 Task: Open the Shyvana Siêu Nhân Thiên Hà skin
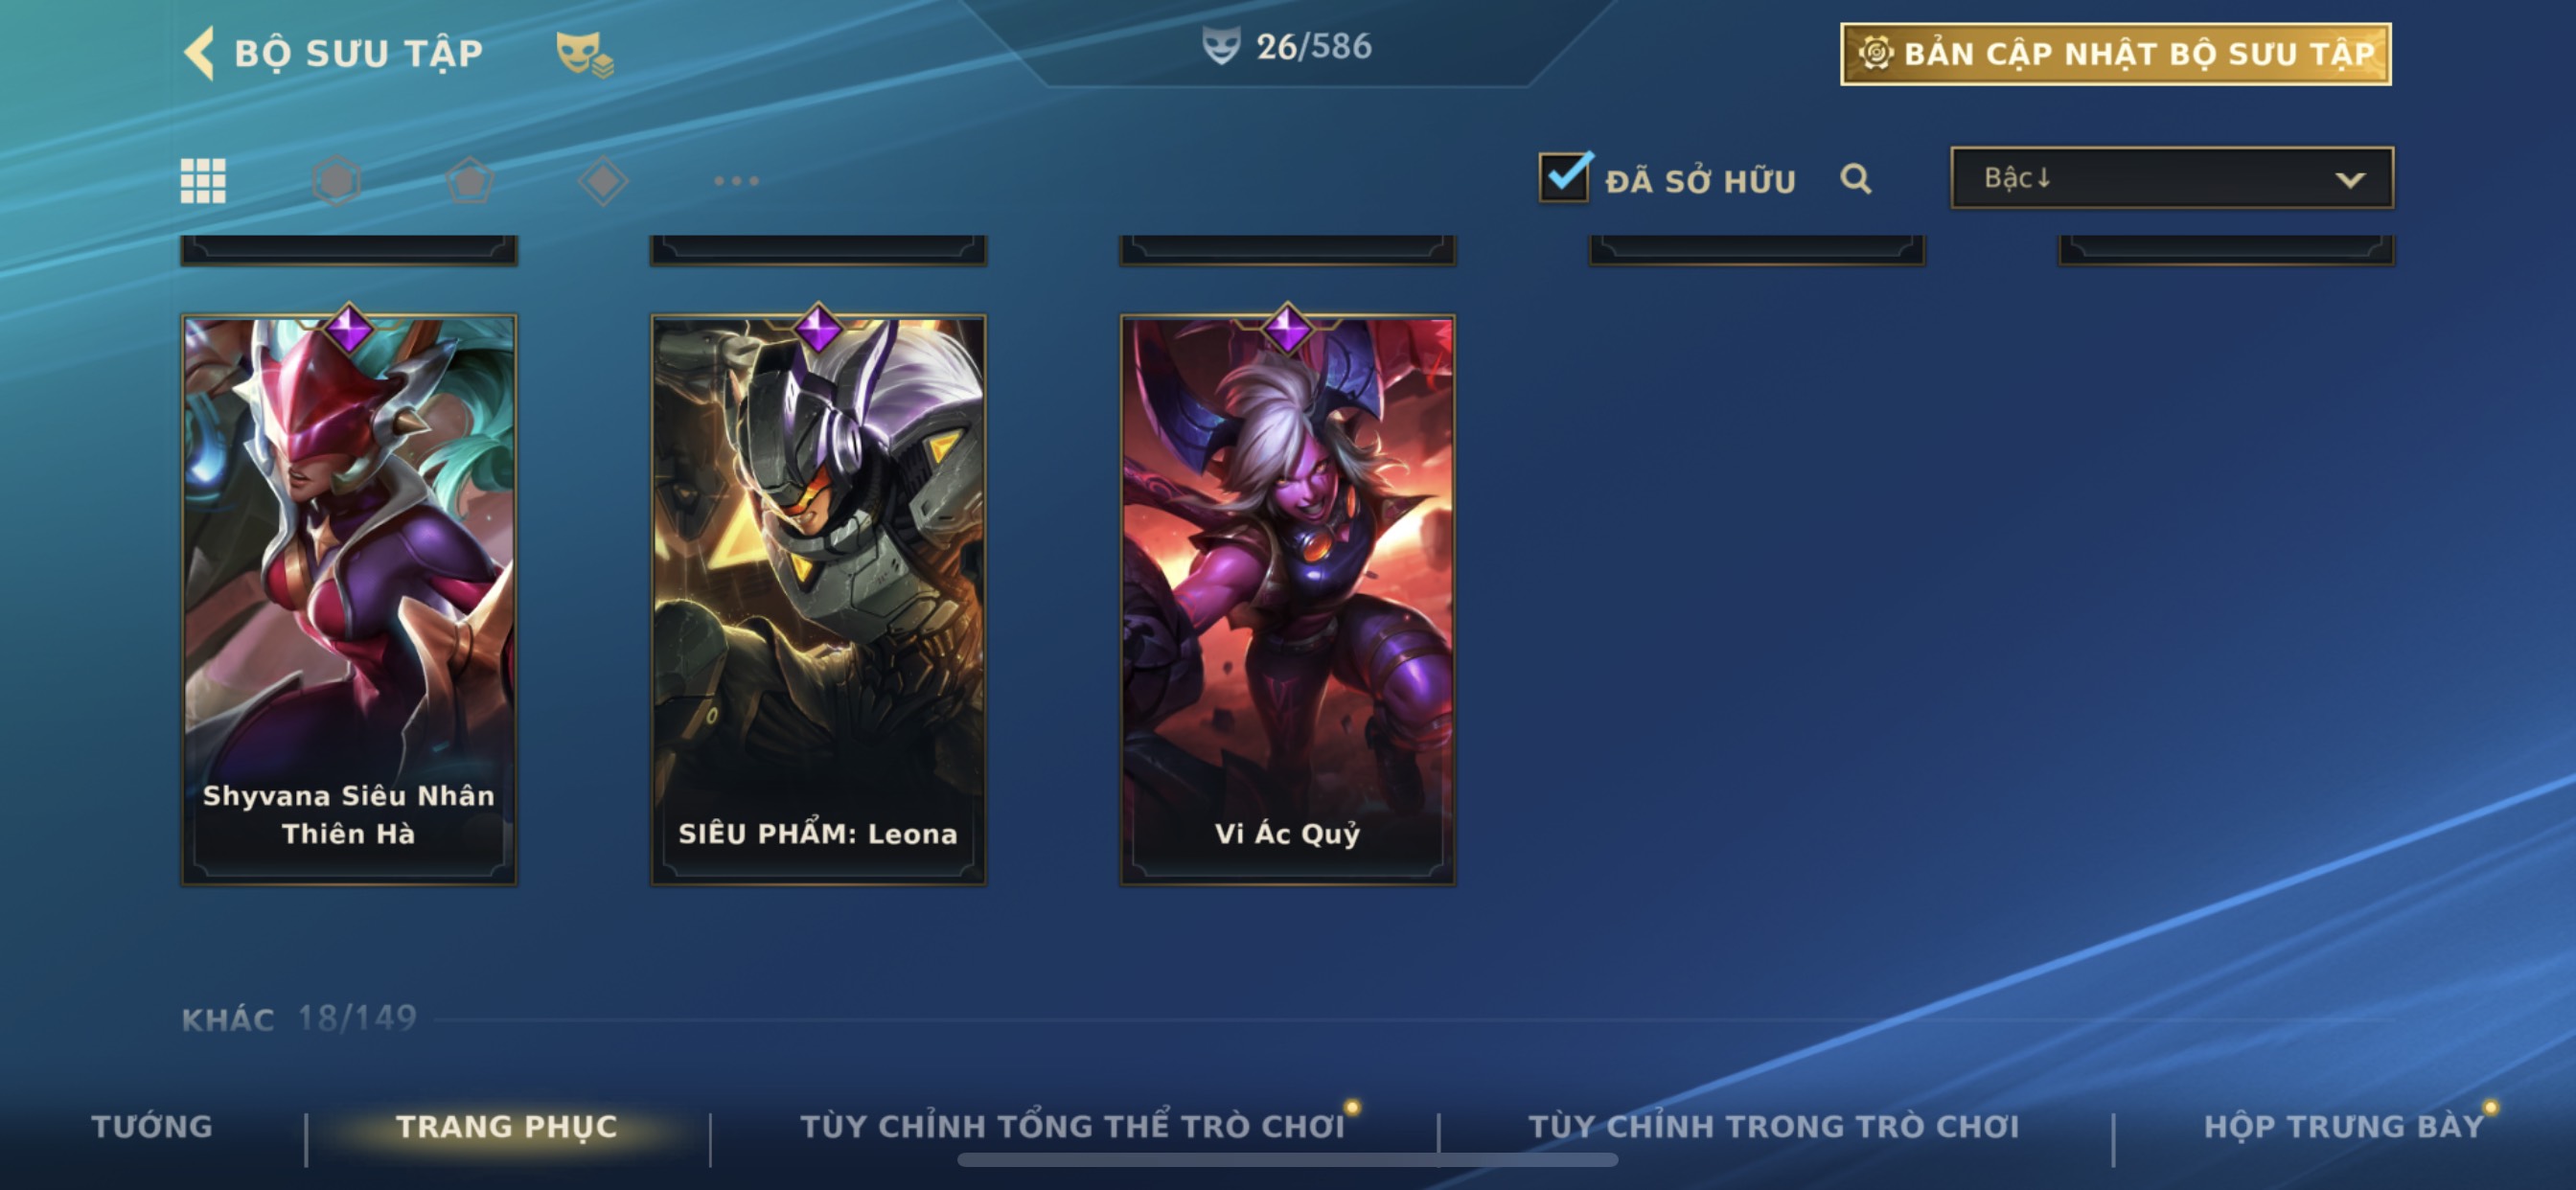coord(349,600)
